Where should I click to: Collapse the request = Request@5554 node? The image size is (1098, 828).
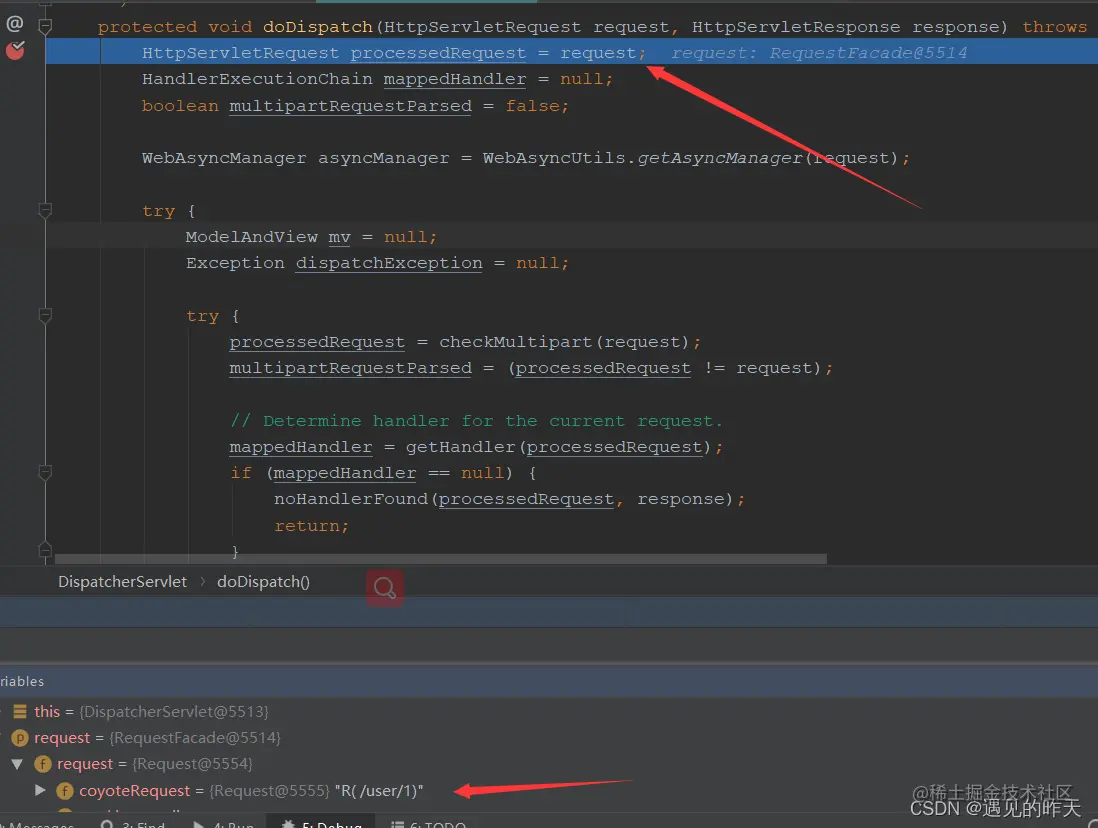[17, 764]
